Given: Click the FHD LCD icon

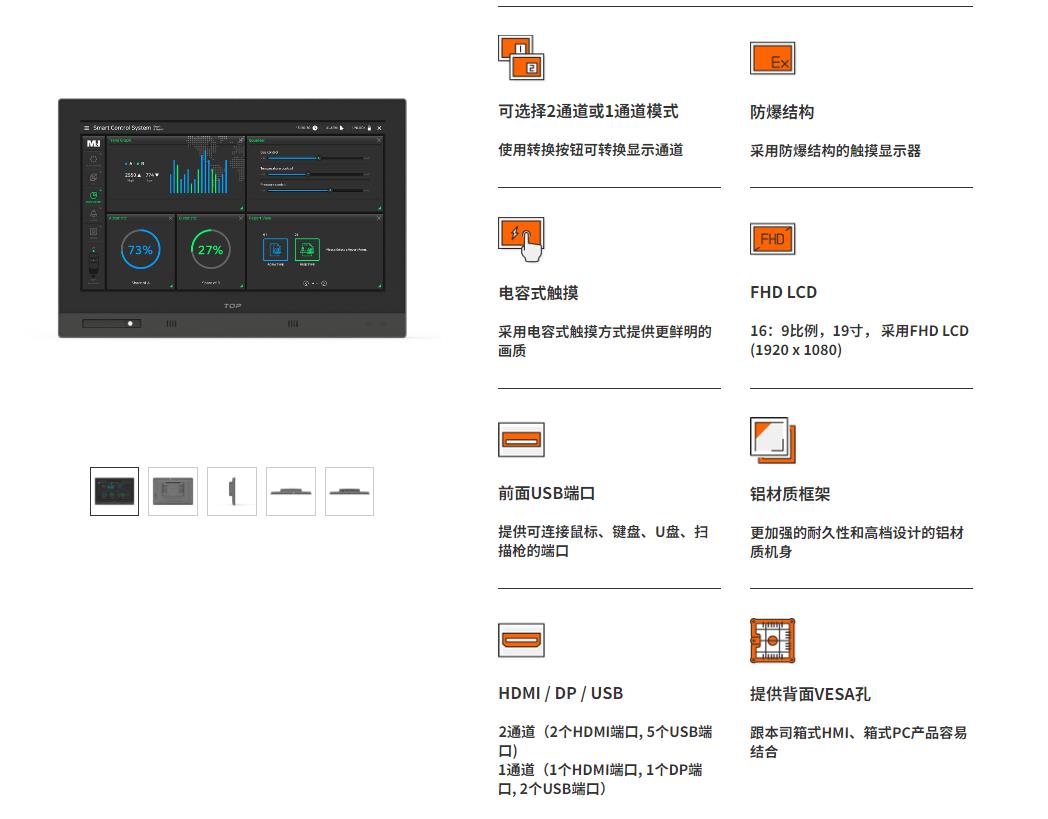Looking at the screenshot, I should point(772,239).
